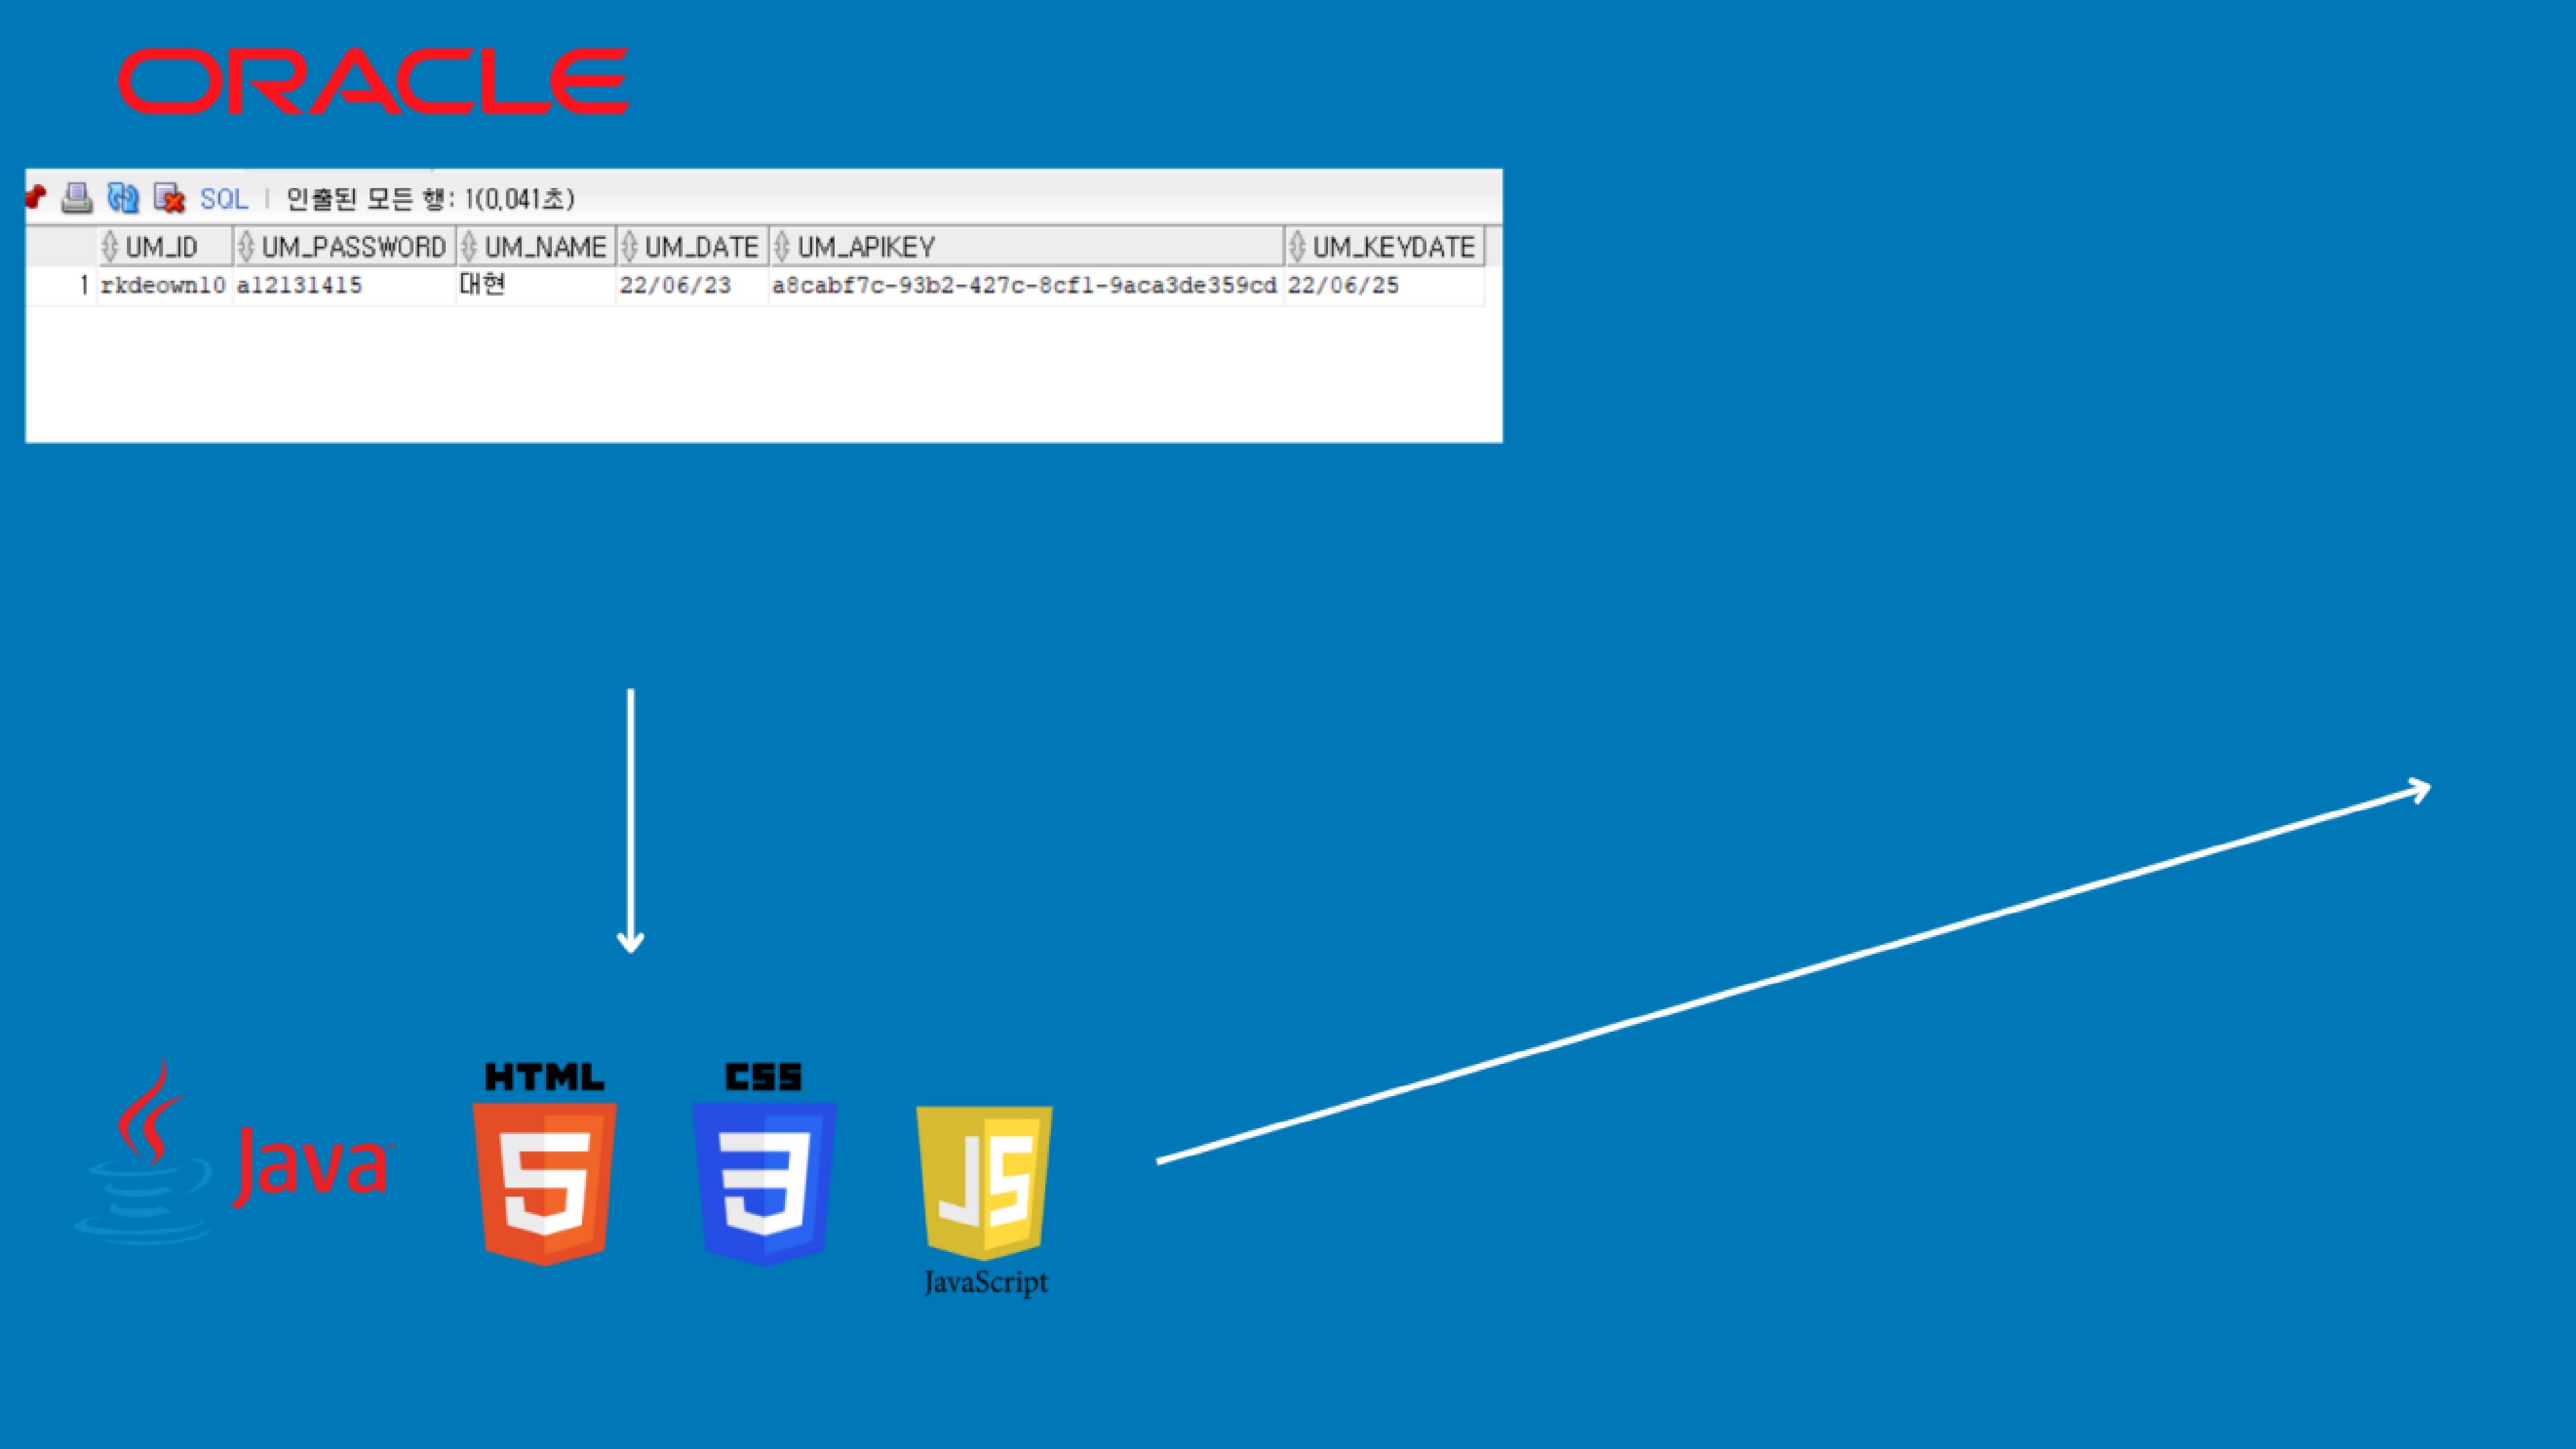The height and width of the screenshot is (1449, 2576).
Task: Click the refresh icon in results toolbar
Action: click(x=123, y=198)
